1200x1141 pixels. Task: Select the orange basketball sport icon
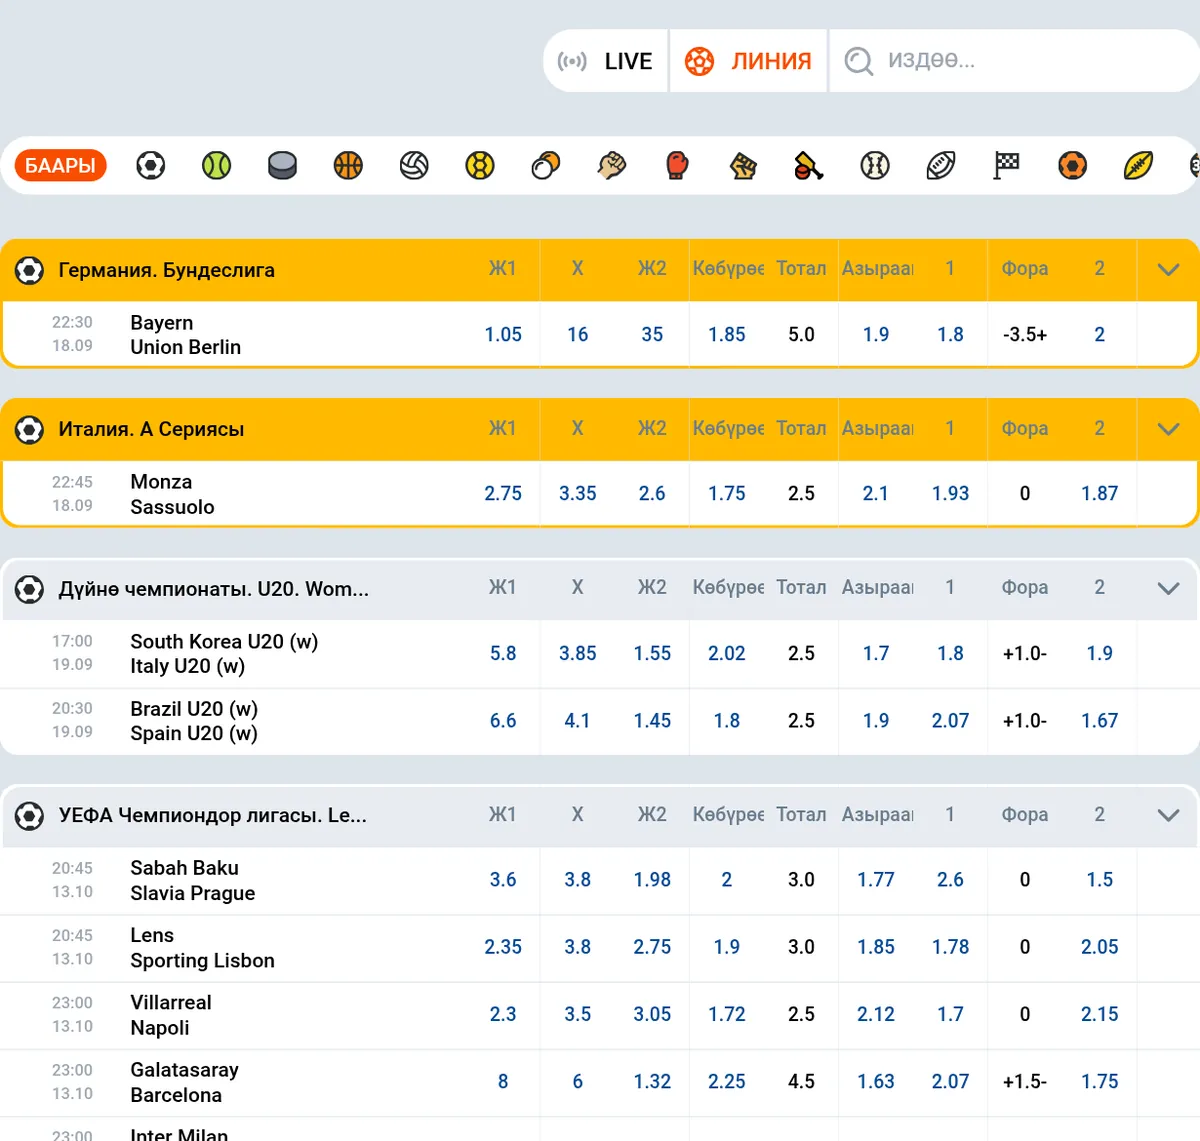pos(348,165)
